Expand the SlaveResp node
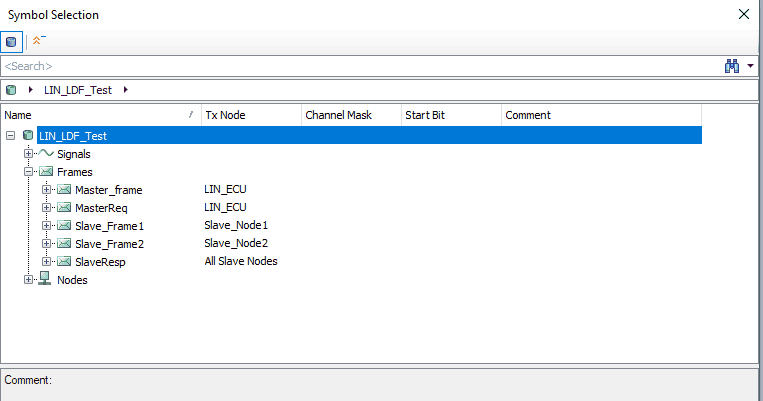Image resolution: width=763 pixels, height=401 pixels. (x=46, y=261)
